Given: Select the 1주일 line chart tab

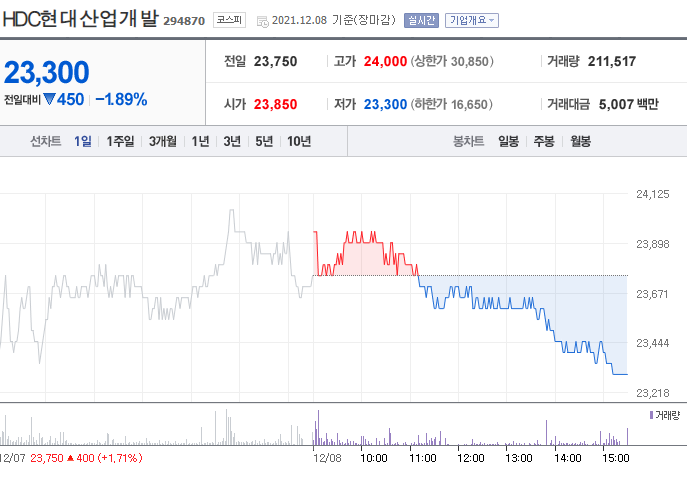Looking at the screenshot, I should [120, 141].
